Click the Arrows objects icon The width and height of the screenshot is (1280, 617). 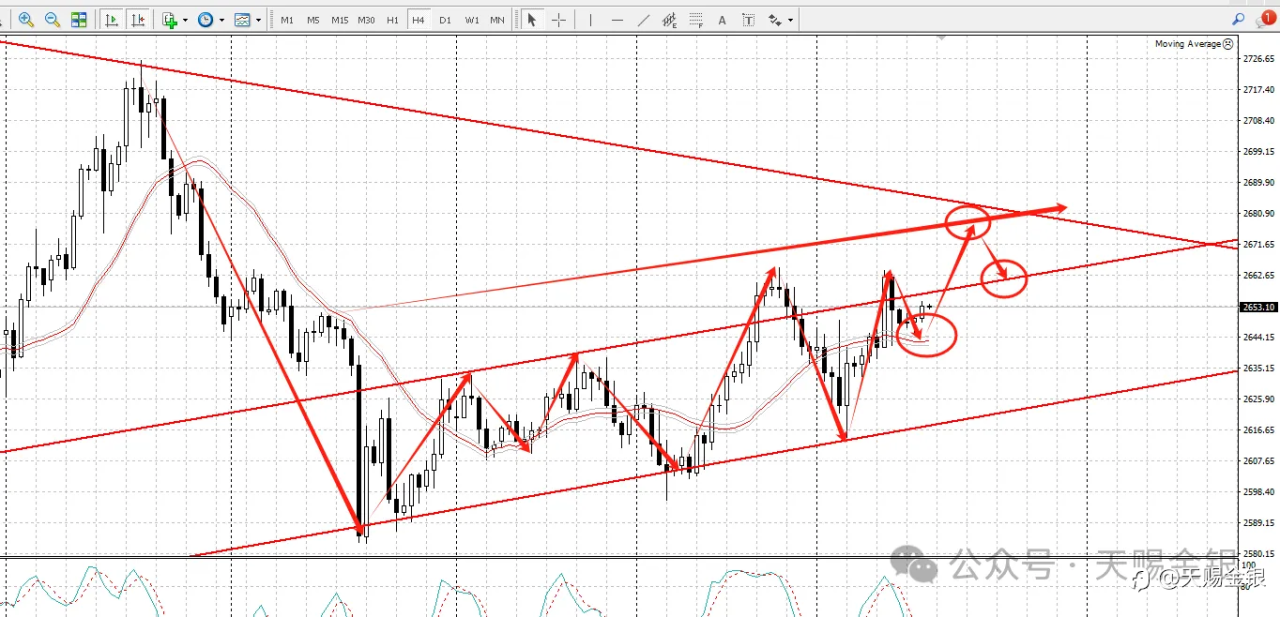[x=775, y=20]
